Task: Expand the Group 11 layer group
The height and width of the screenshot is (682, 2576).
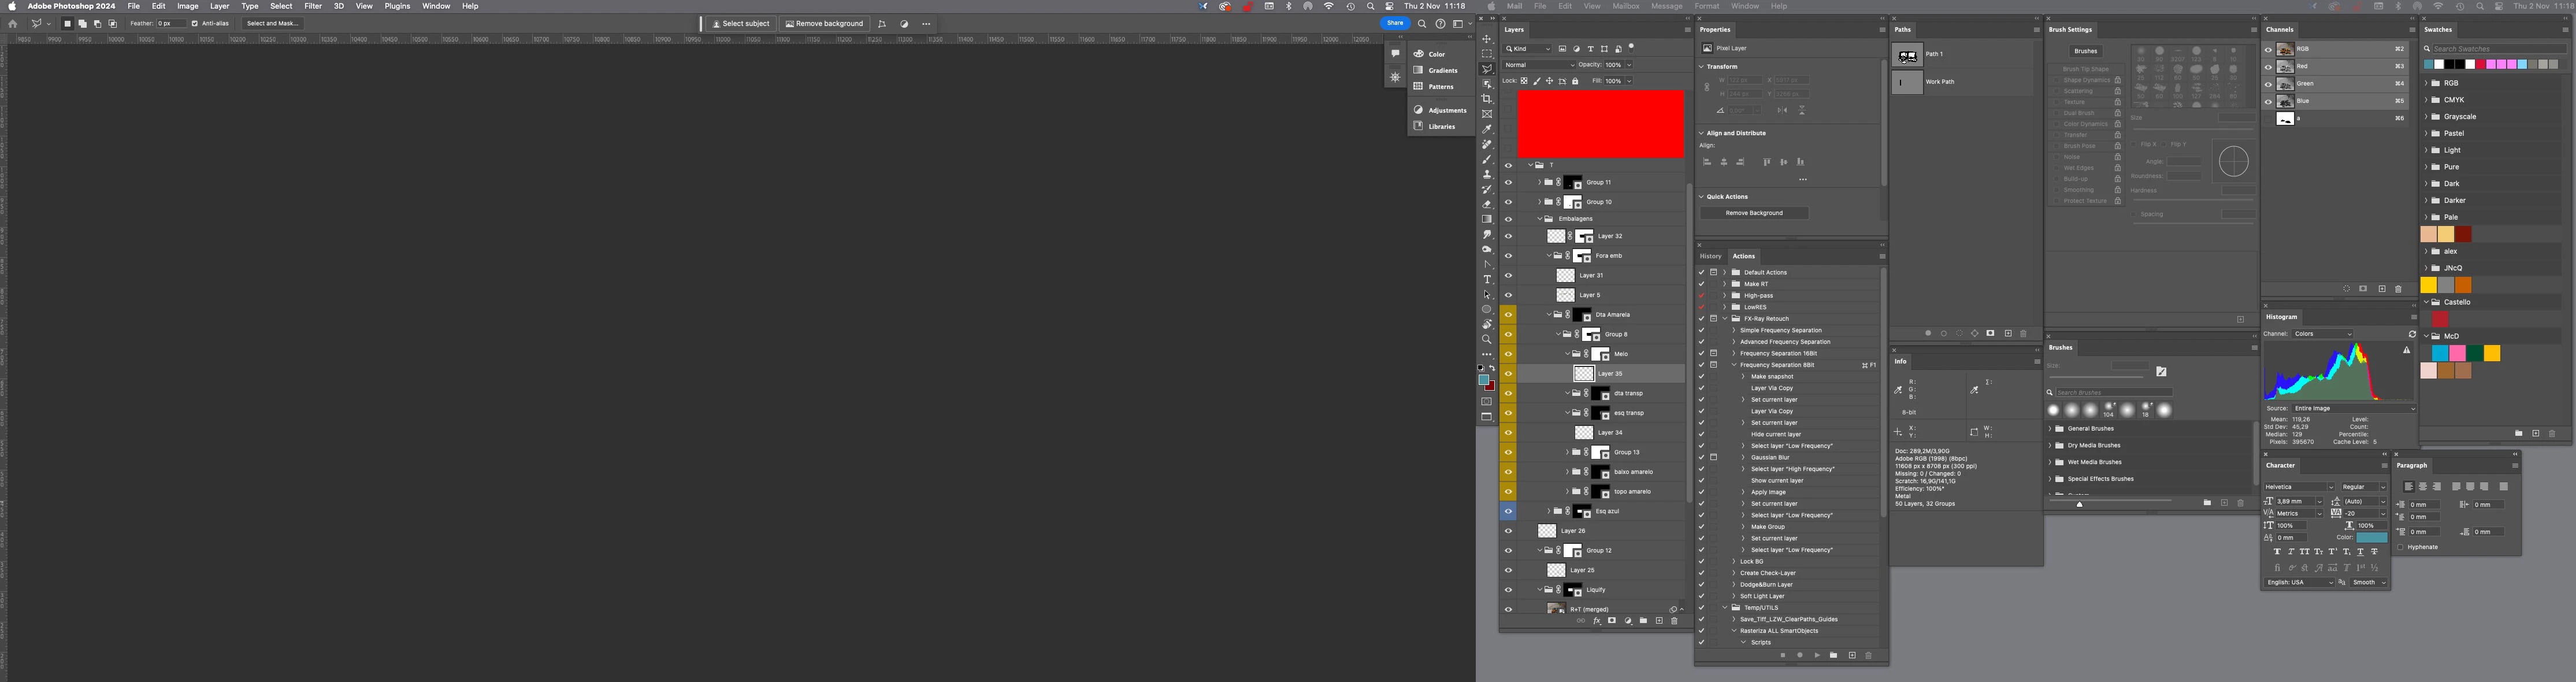Action: (1539, 183)
